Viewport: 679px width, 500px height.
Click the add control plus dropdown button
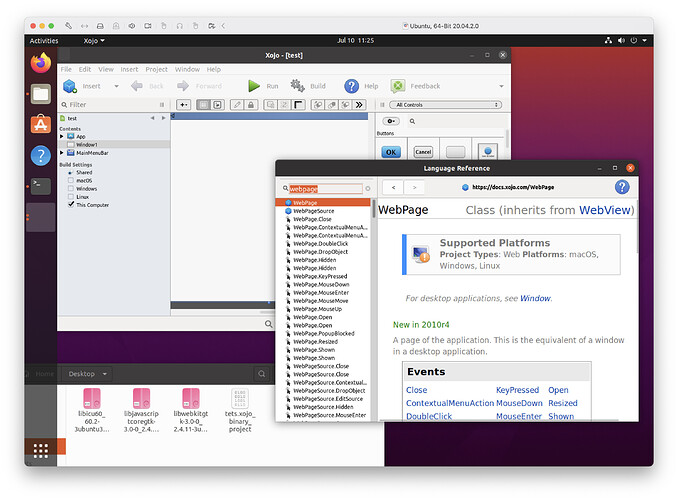click(x=184, y=105)
